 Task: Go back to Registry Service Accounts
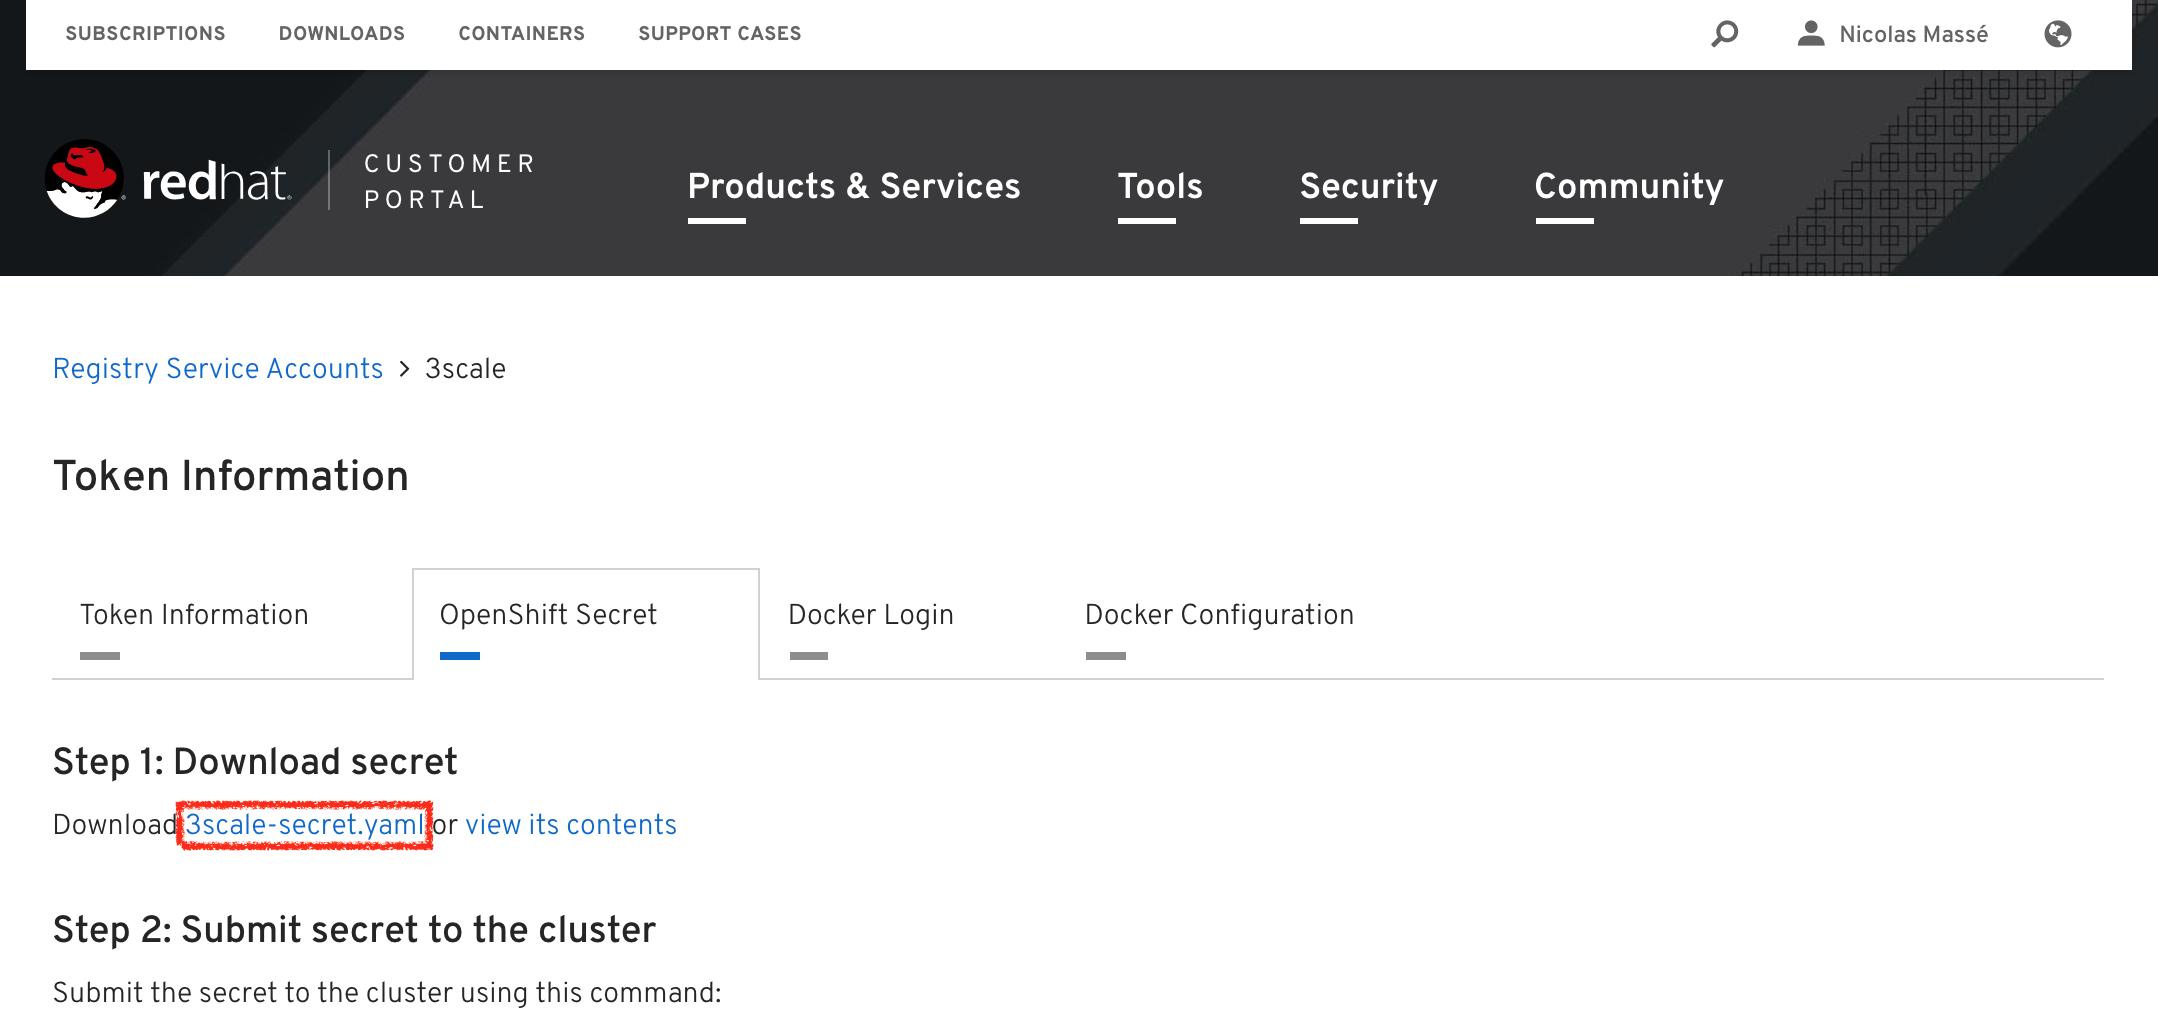point(217,369)
